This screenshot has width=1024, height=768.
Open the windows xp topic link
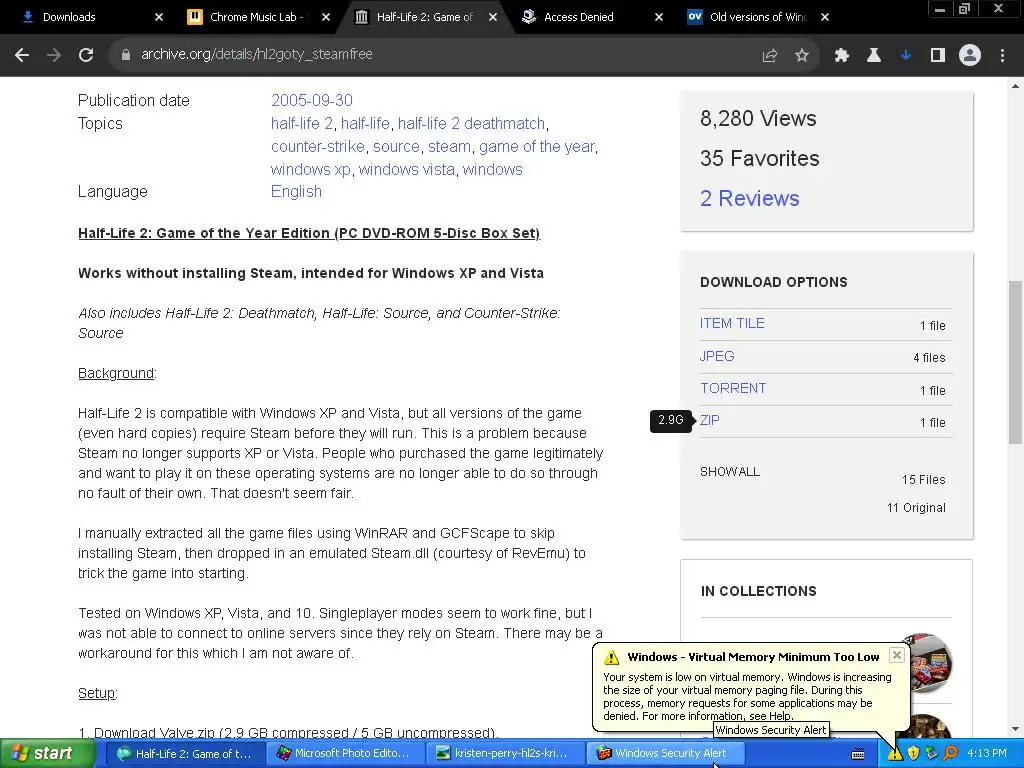(311, 169)
